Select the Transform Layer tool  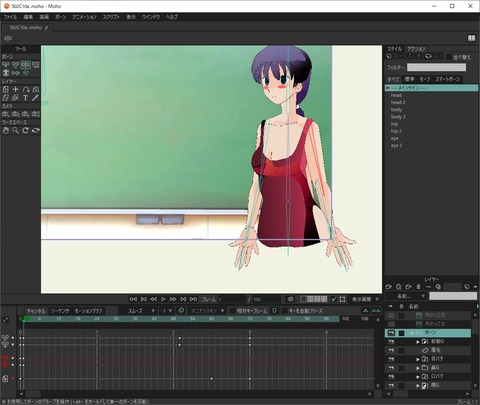coord(6,89)
